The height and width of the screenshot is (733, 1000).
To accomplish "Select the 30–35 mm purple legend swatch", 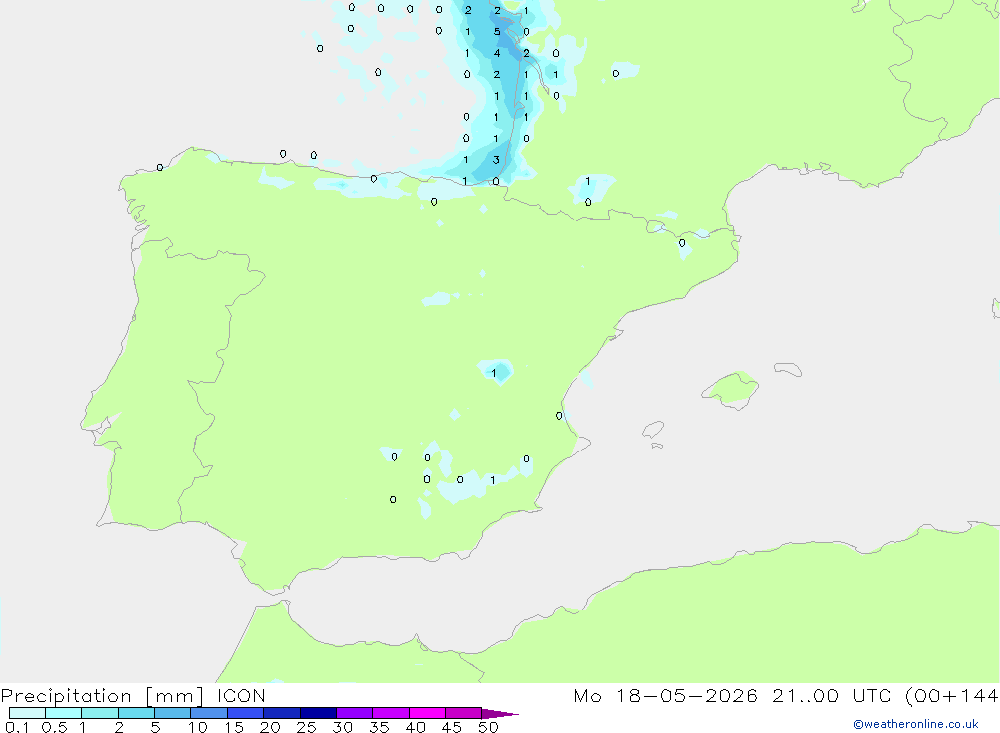I will point(355,713).
